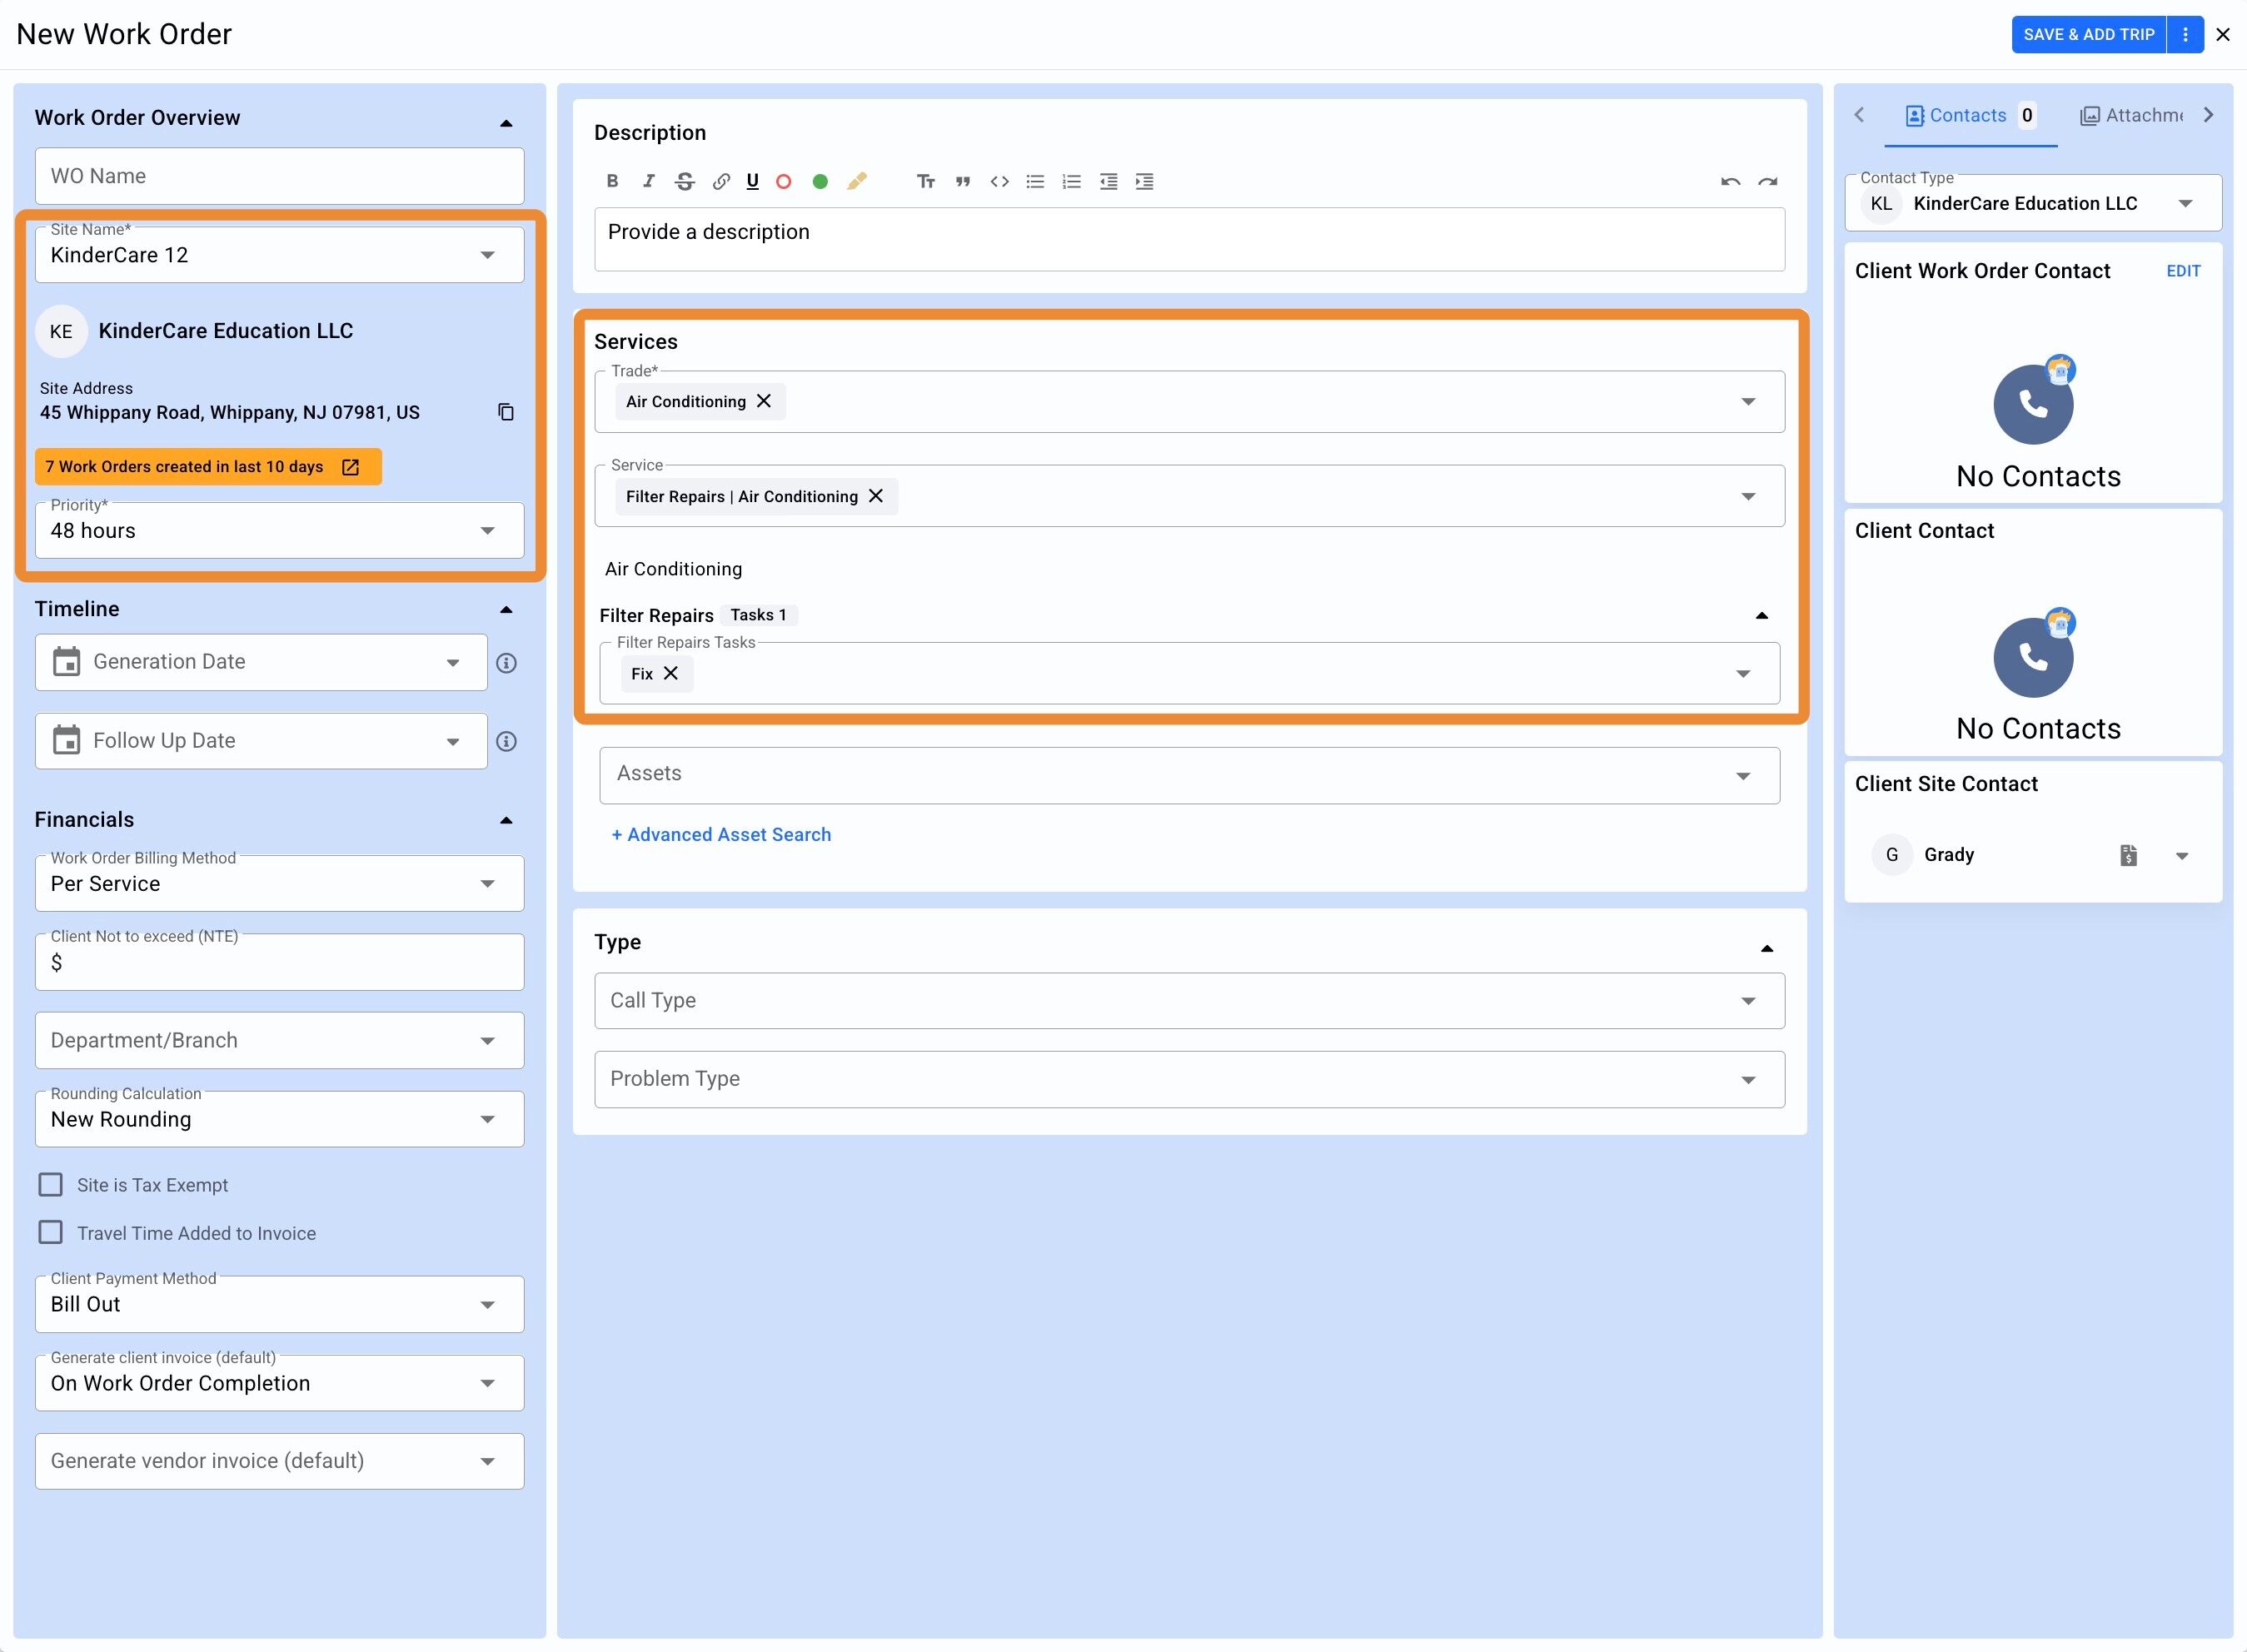The height and width of the screenshot is (1652, 2247).
Task: Remove the Air Conditioning trade chip
Action: (x=764, y=401)
